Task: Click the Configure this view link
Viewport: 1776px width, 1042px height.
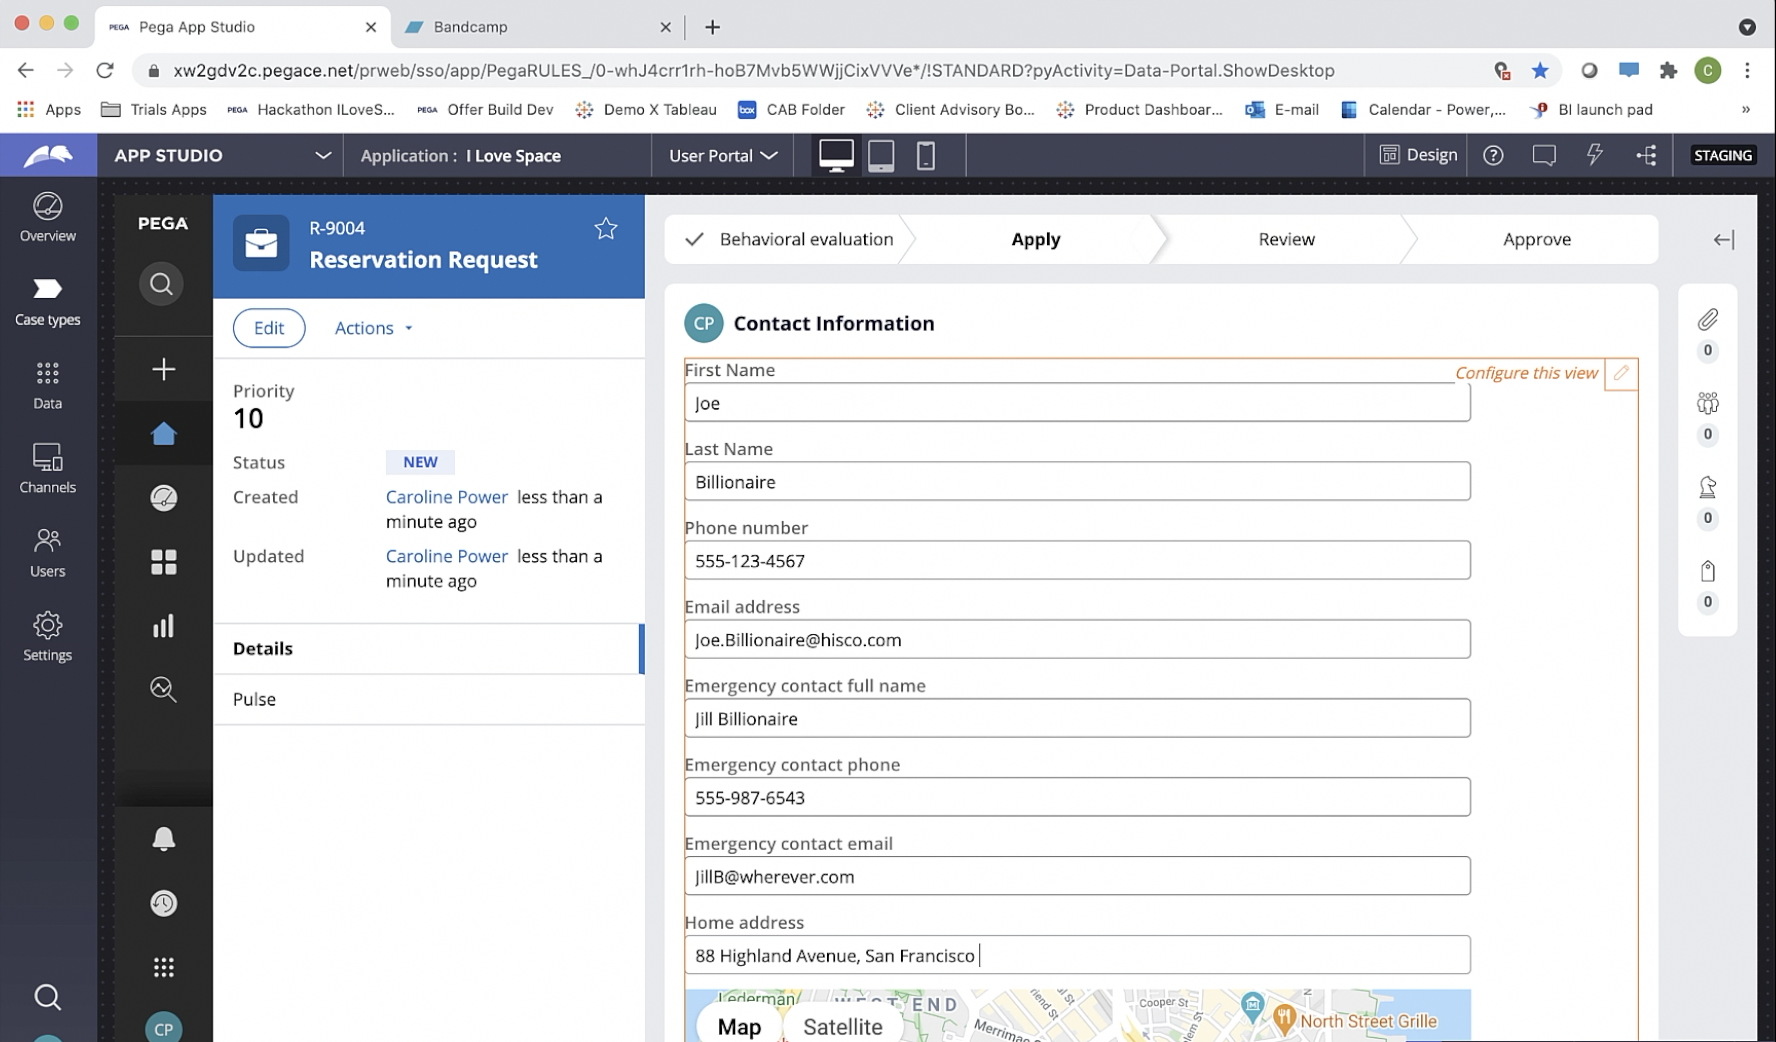Action: [x=1526, y=373]
